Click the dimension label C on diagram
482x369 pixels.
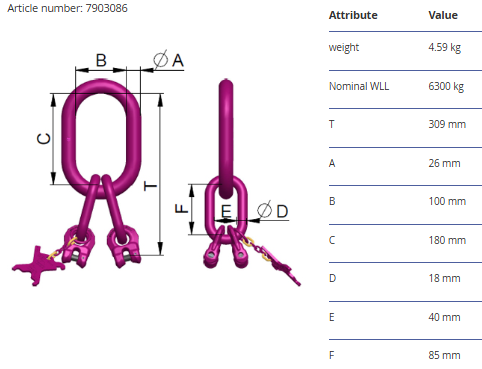[x=43, y=139]
